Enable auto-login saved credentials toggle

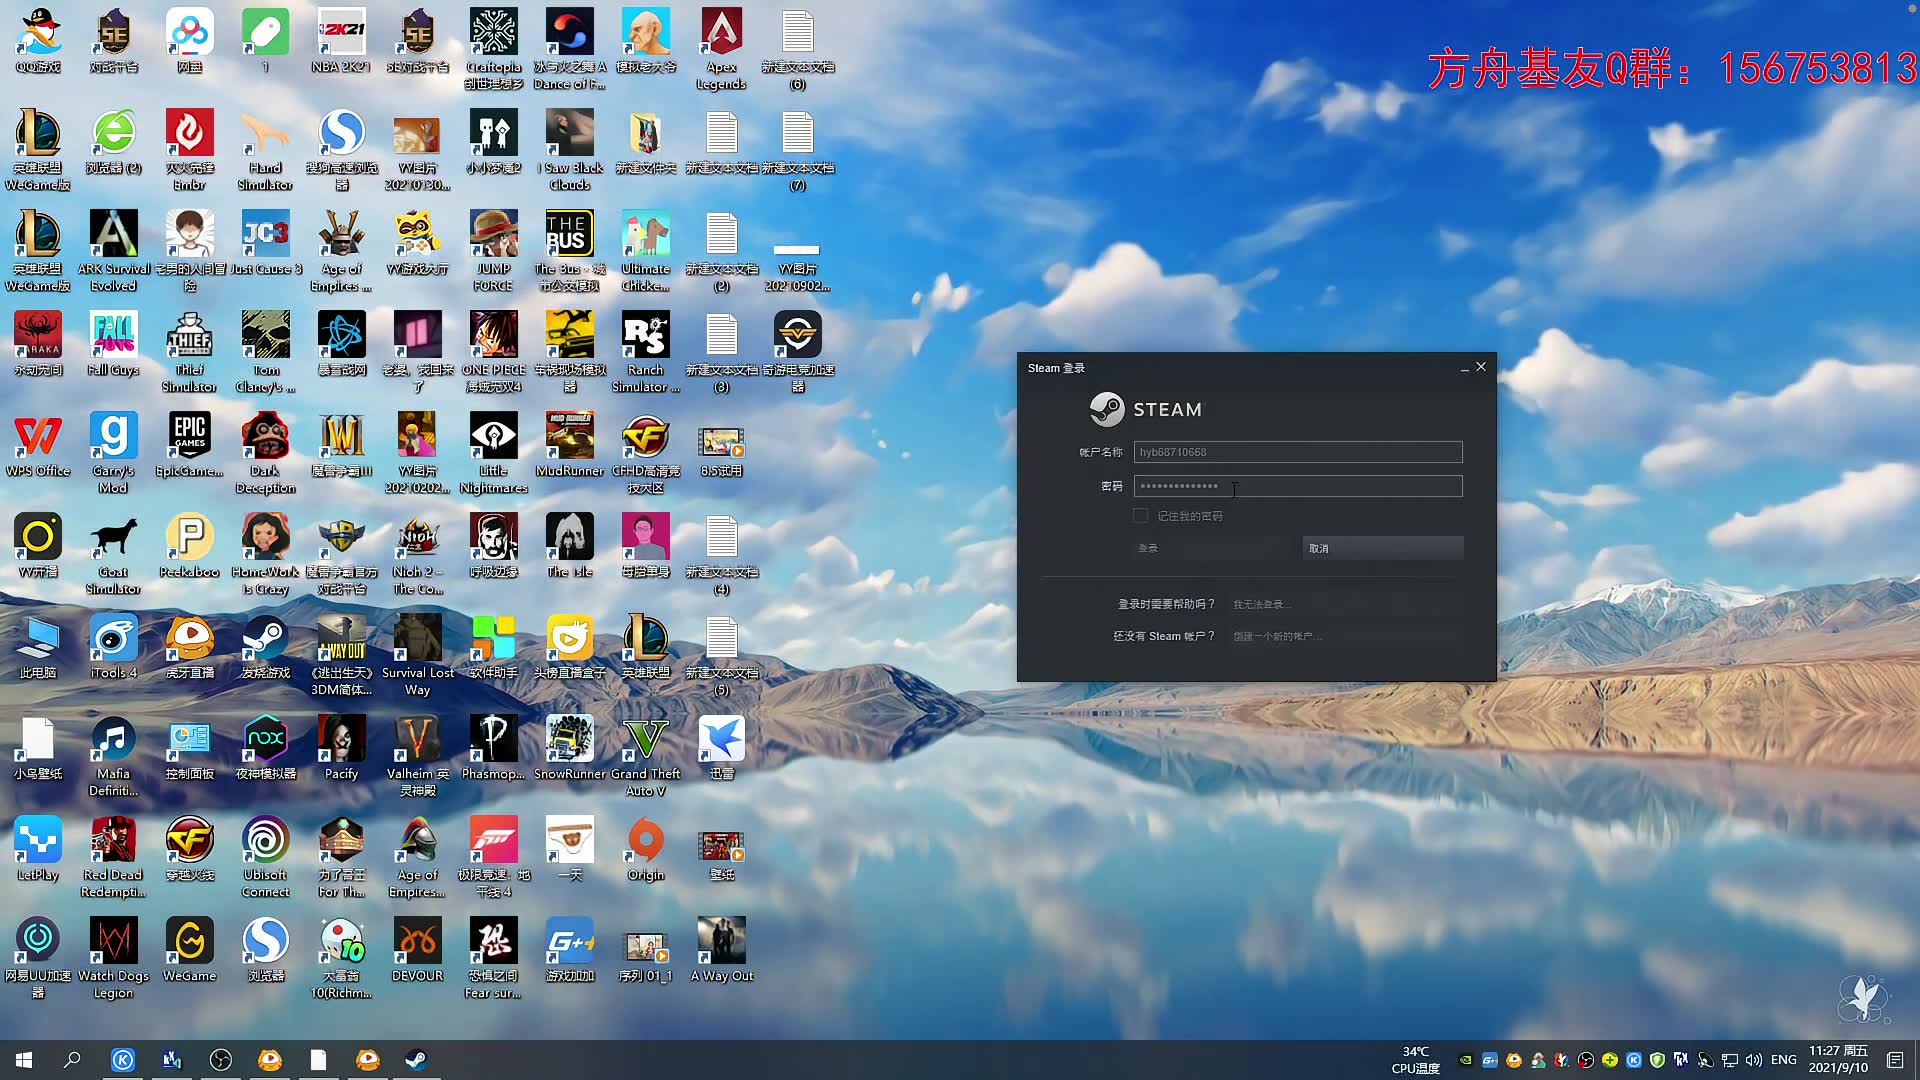coord(1139,516)
